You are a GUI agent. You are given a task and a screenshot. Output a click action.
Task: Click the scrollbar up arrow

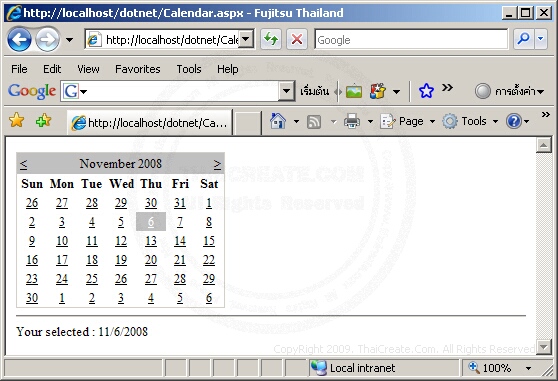pyautogui.click(x=544, y=145)
